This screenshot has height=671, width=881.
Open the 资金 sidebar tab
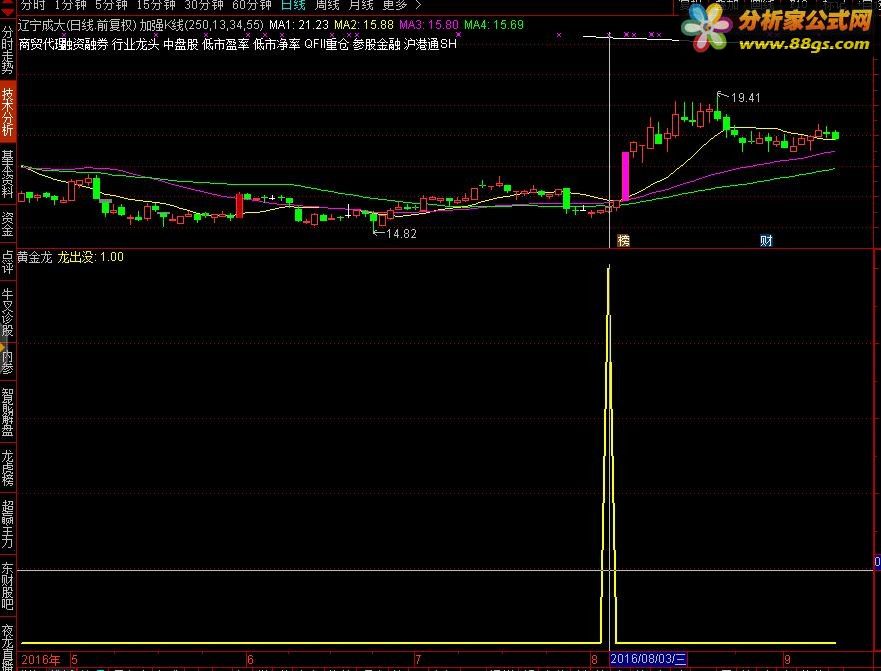tap(7, 224)
